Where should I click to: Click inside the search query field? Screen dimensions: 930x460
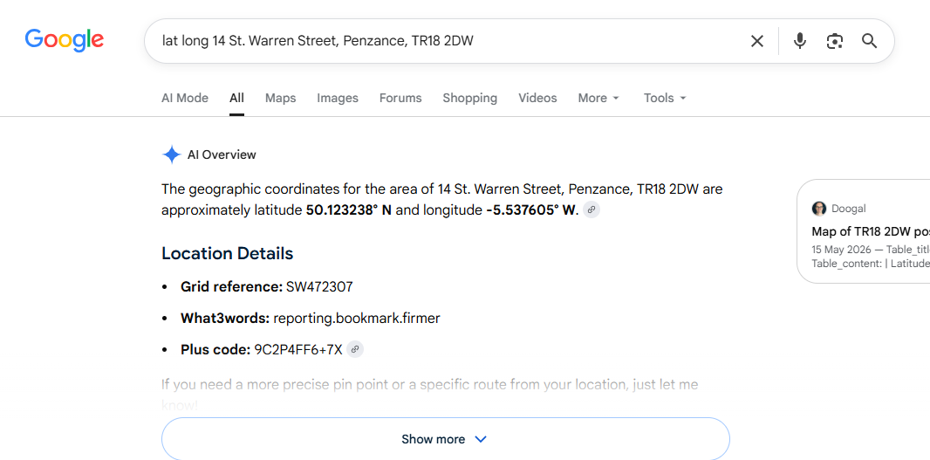(445, 41)
